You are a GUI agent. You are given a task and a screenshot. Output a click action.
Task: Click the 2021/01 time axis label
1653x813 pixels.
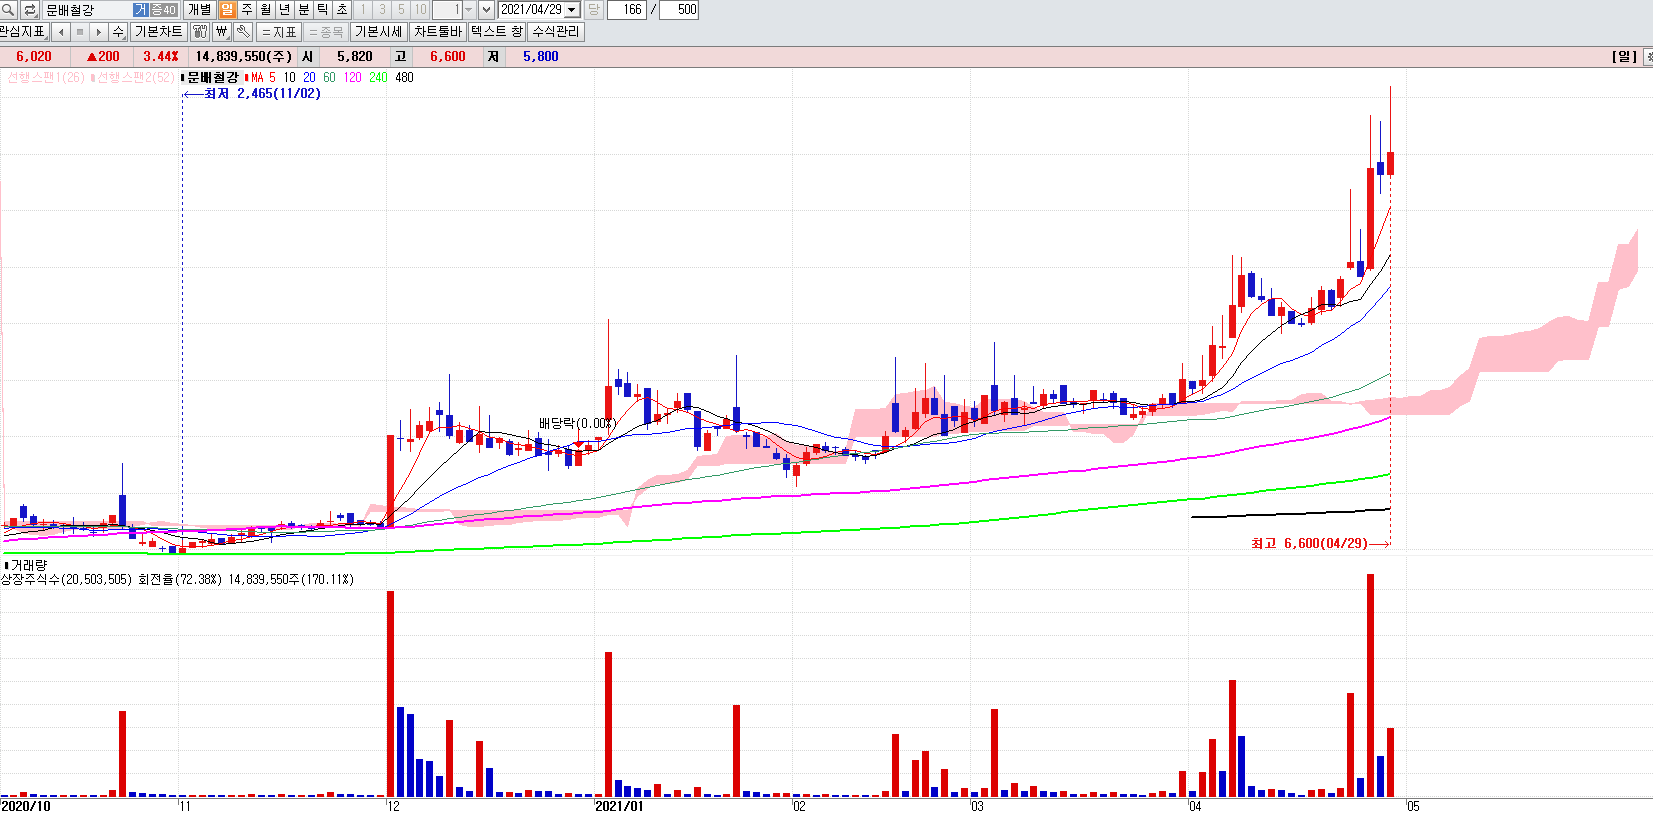coord(620,806)
